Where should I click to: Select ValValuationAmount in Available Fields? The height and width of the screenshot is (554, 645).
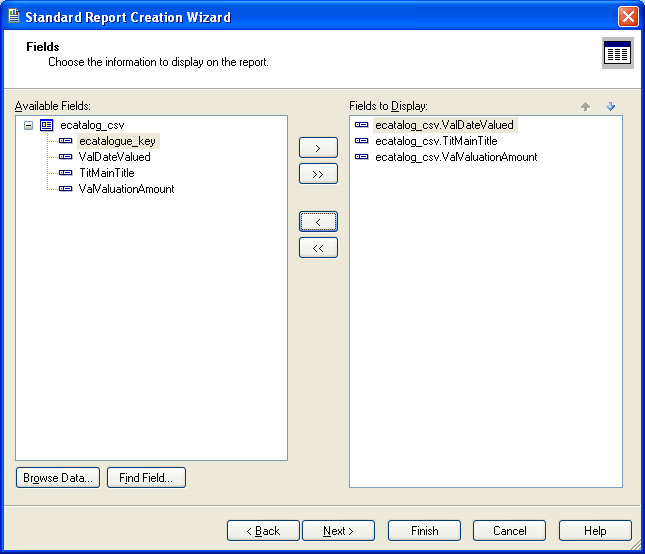tap(126, 189)
